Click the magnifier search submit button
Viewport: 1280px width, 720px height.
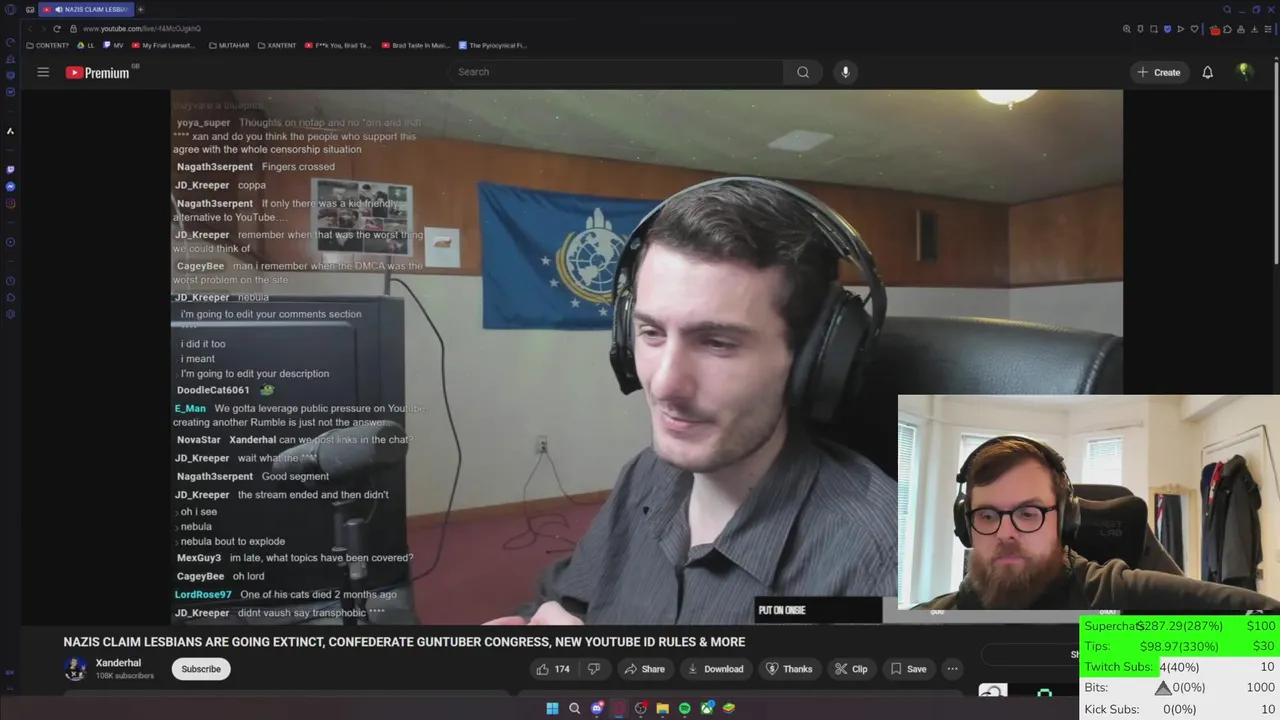pos(803,72)
